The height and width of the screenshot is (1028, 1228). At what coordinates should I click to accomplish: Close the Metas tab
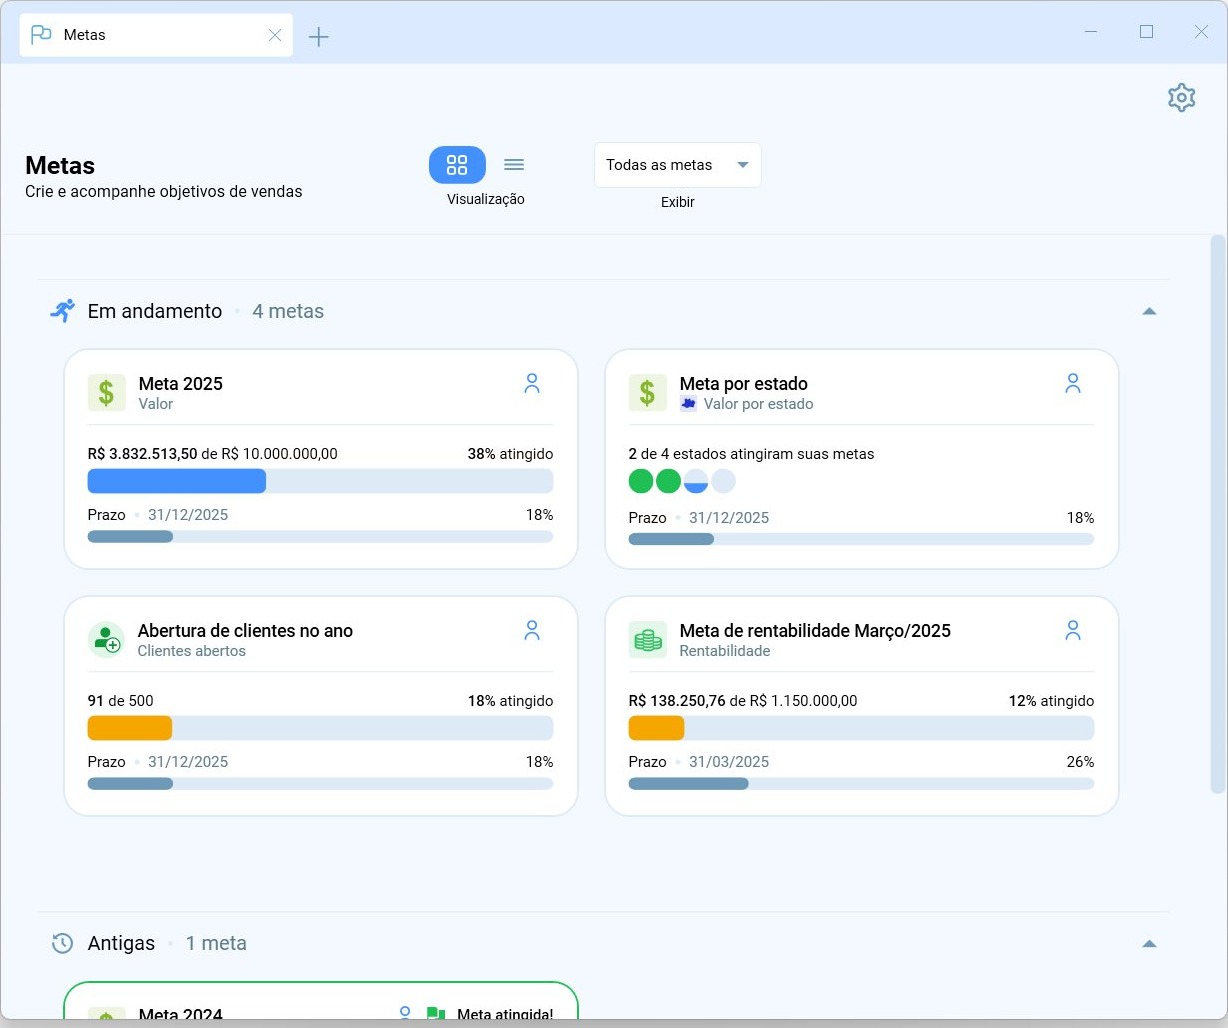click(275, 35)
